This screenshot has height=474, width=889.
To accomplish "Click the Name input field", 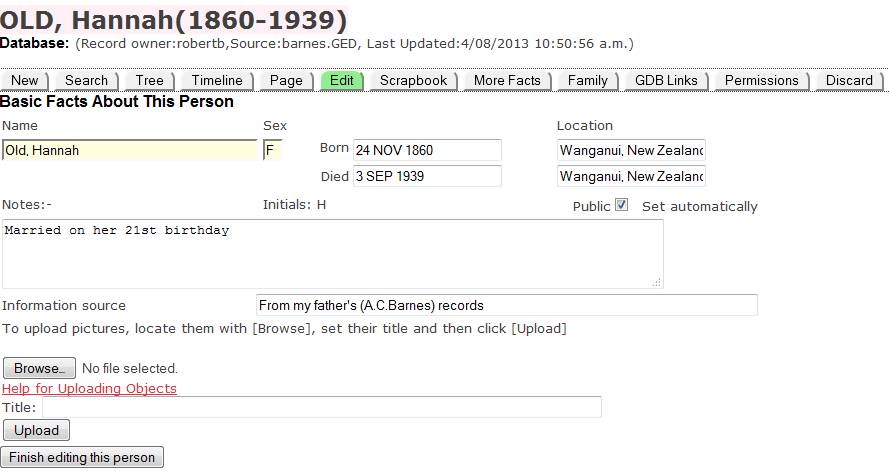I will 130,150.
